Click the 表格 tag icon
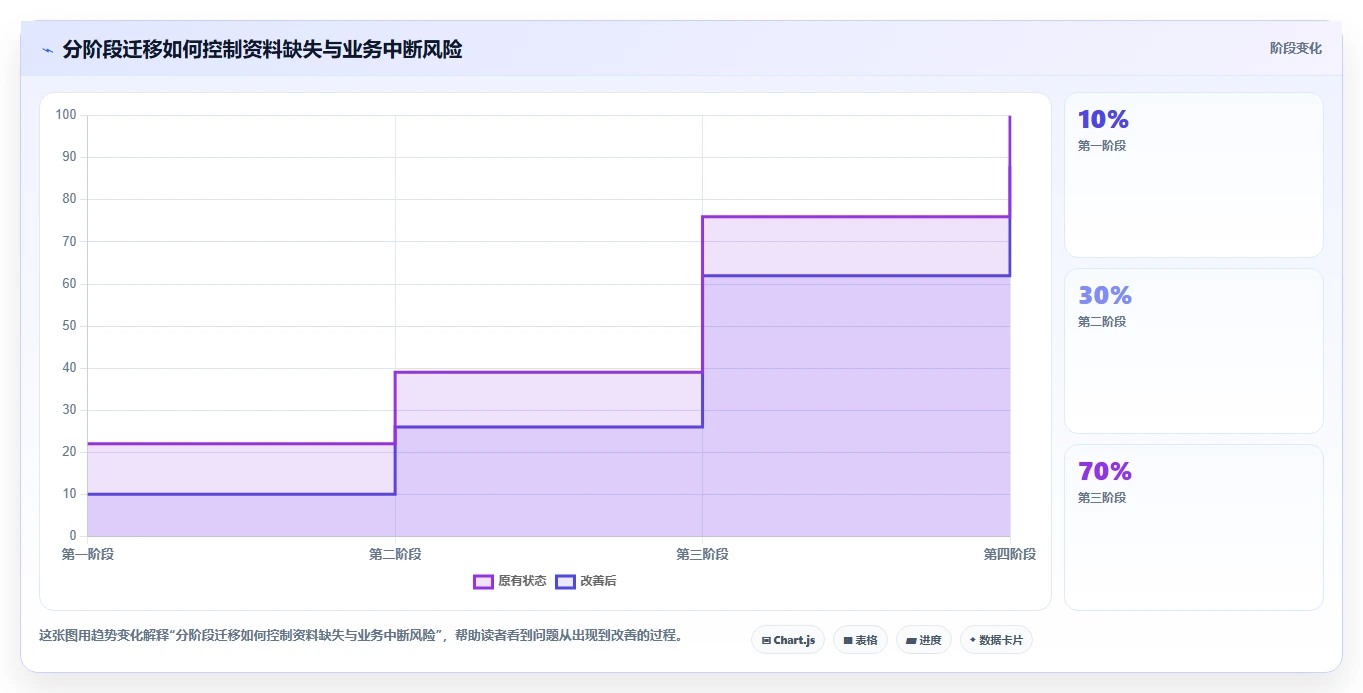 (x=848, y=640)
